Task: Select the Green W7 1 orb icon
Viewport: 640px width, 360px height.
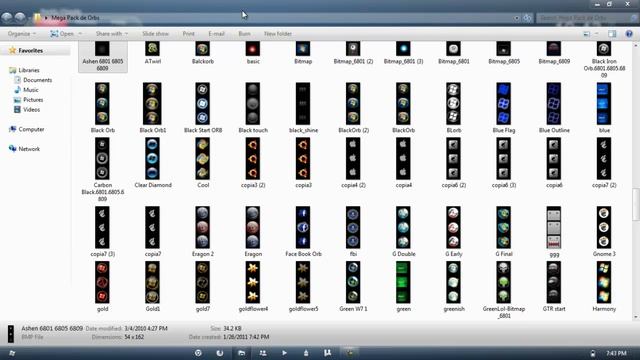Action: pos(353,282)
